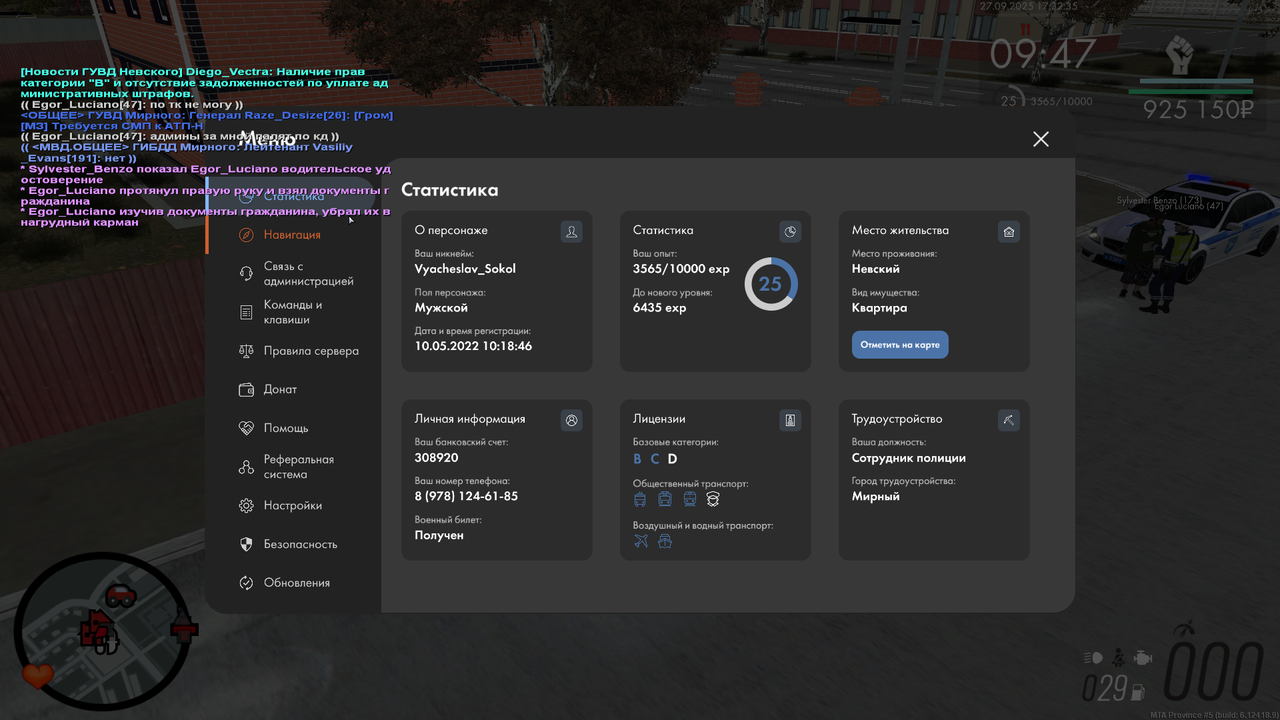This screenshot has width=1280, height=720.
Task: Open Обновления in the sidebar
Action: (x=245, y=582)
